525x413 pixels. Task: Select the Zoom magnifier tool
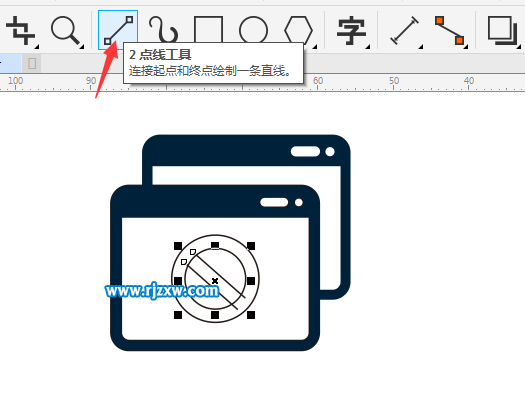click(66, 31)
